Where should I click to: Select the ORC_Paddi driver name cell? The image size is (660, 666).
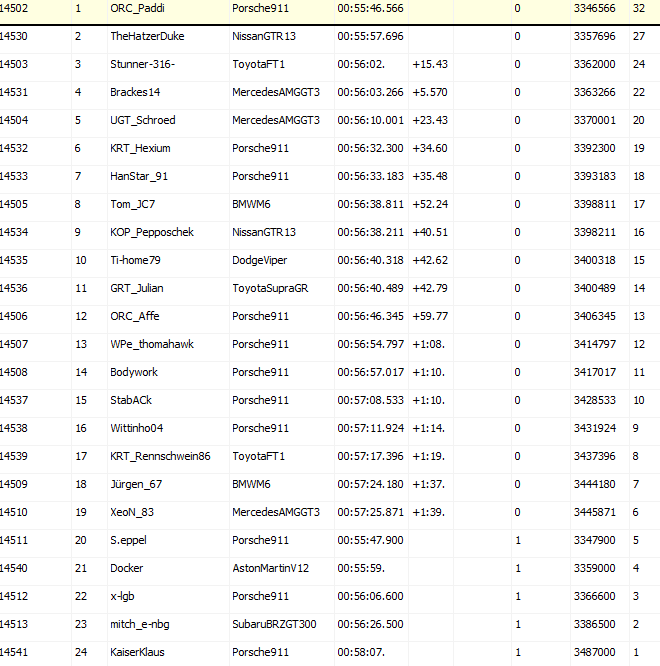click(x=137, y=8)
